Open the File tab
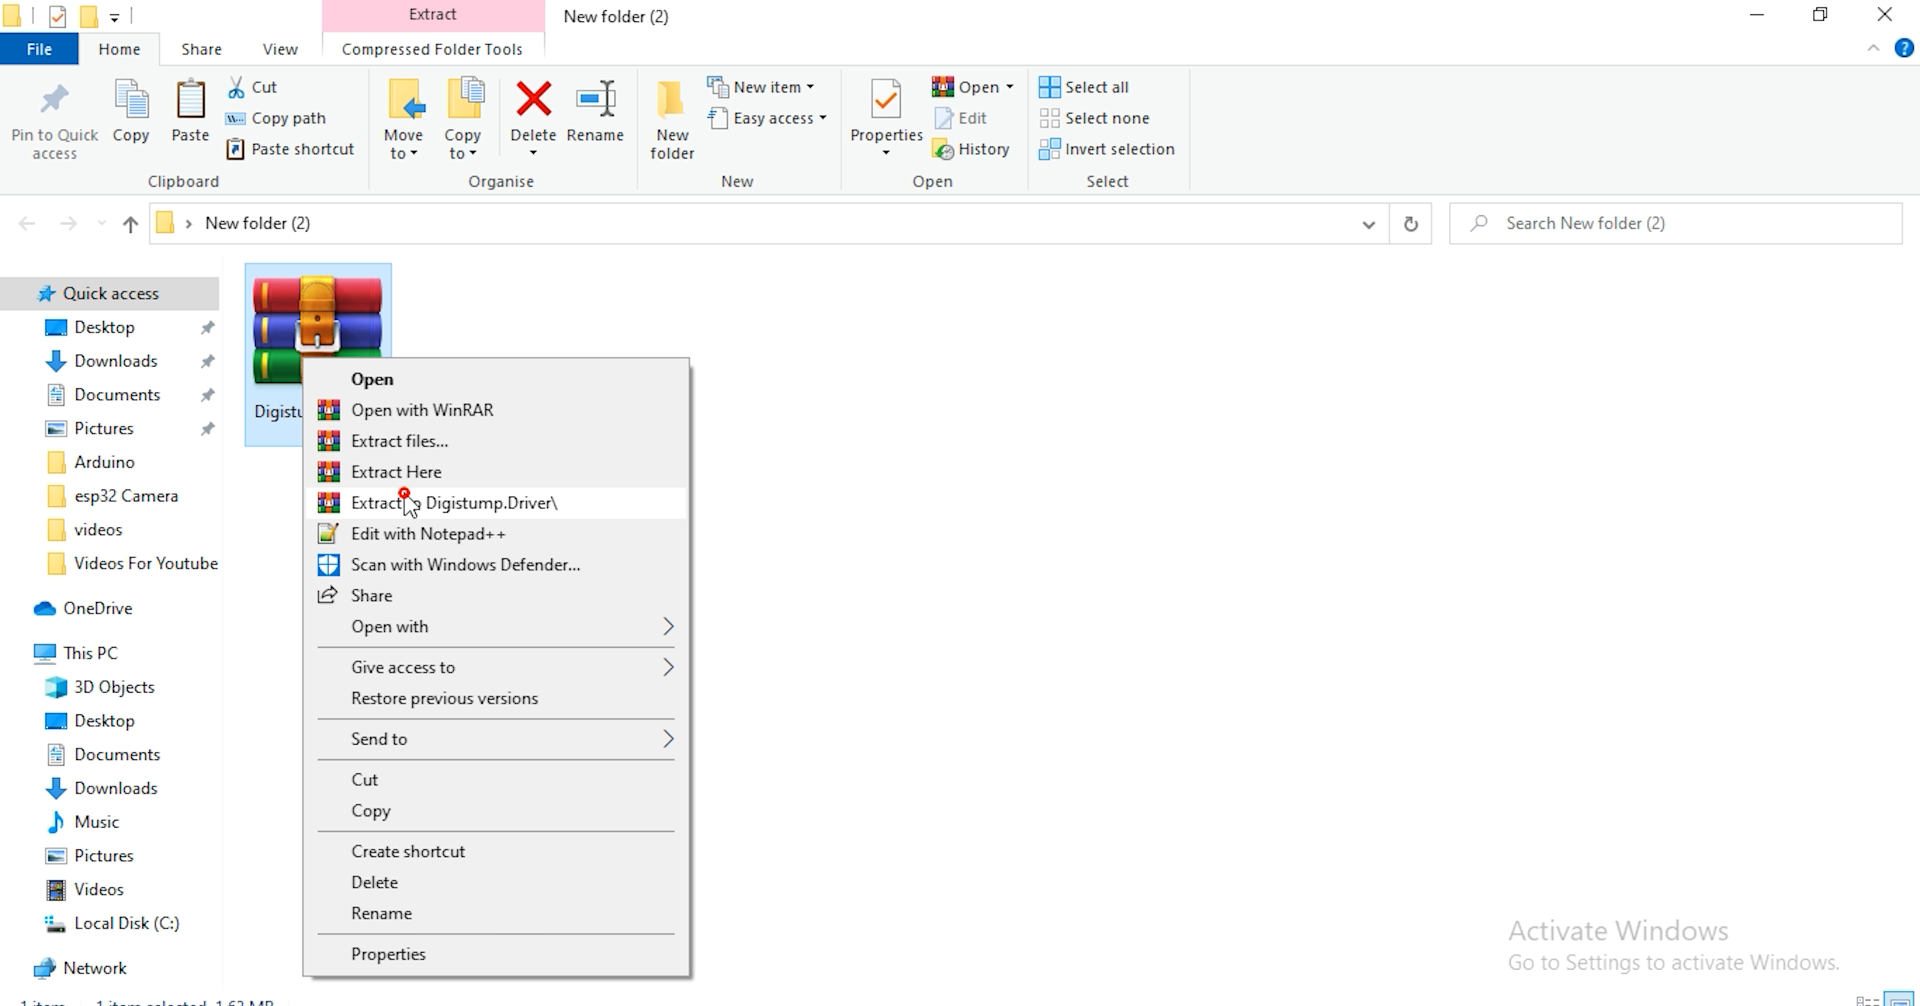Image resolution: width=1920 pixels, height=1006 pixels. [x=39, y=49]
